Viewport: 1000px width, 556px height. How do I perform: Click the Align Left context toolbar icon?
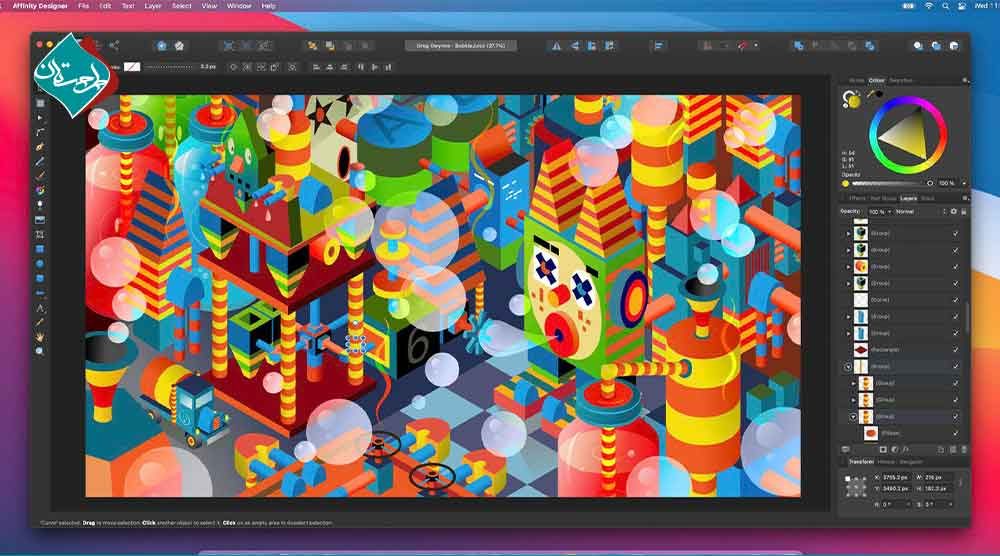click(316, 67)
